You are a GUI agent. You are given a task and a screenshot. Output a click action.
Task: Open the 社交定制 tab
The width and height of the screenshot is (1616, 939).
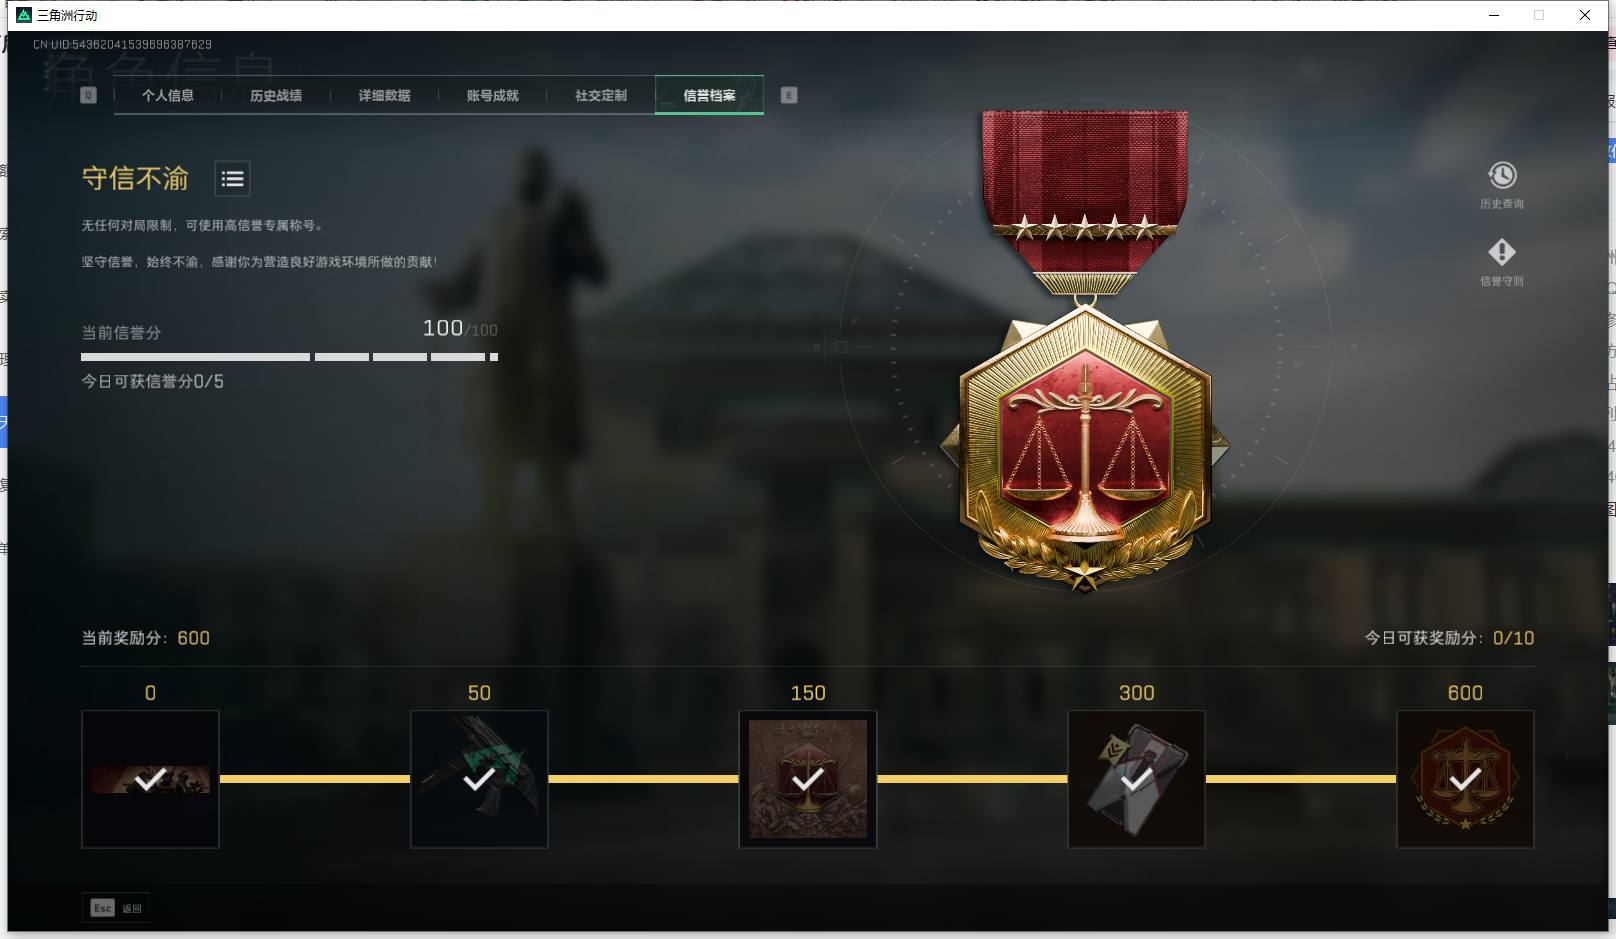(x=601, y=95)
